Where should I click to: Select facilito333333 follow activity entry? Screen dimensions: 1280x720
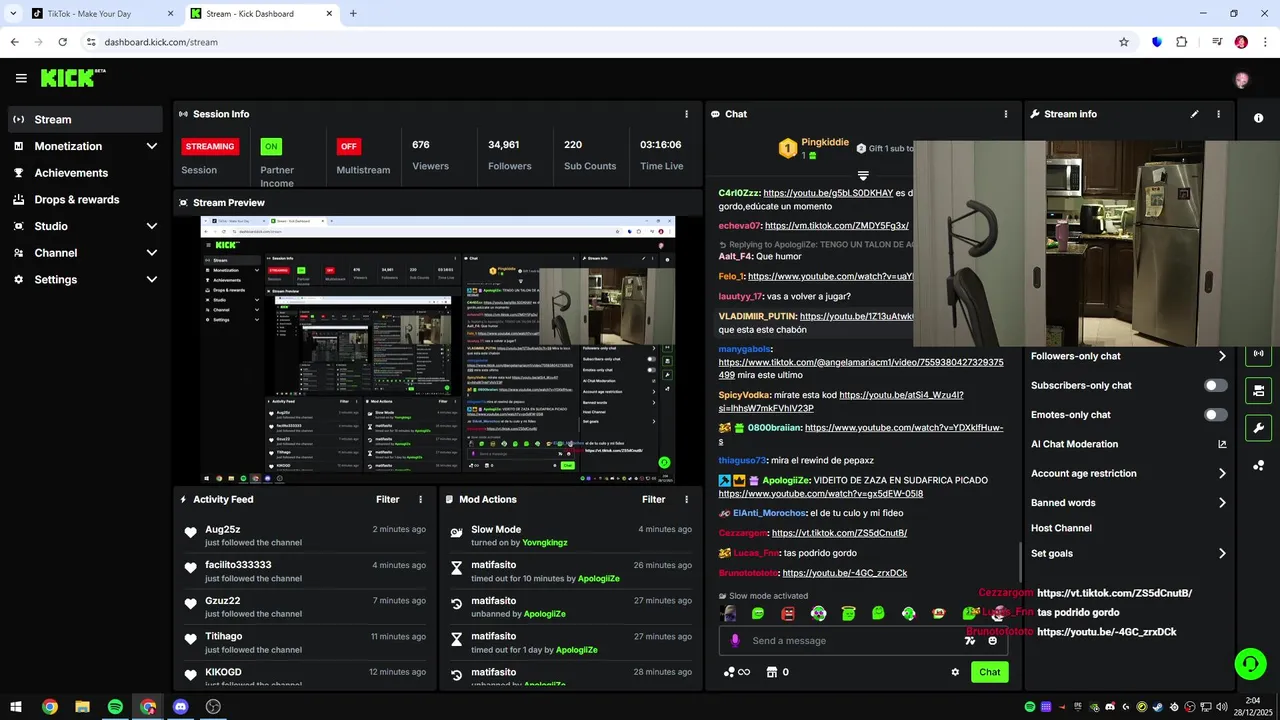click(305, 571)
